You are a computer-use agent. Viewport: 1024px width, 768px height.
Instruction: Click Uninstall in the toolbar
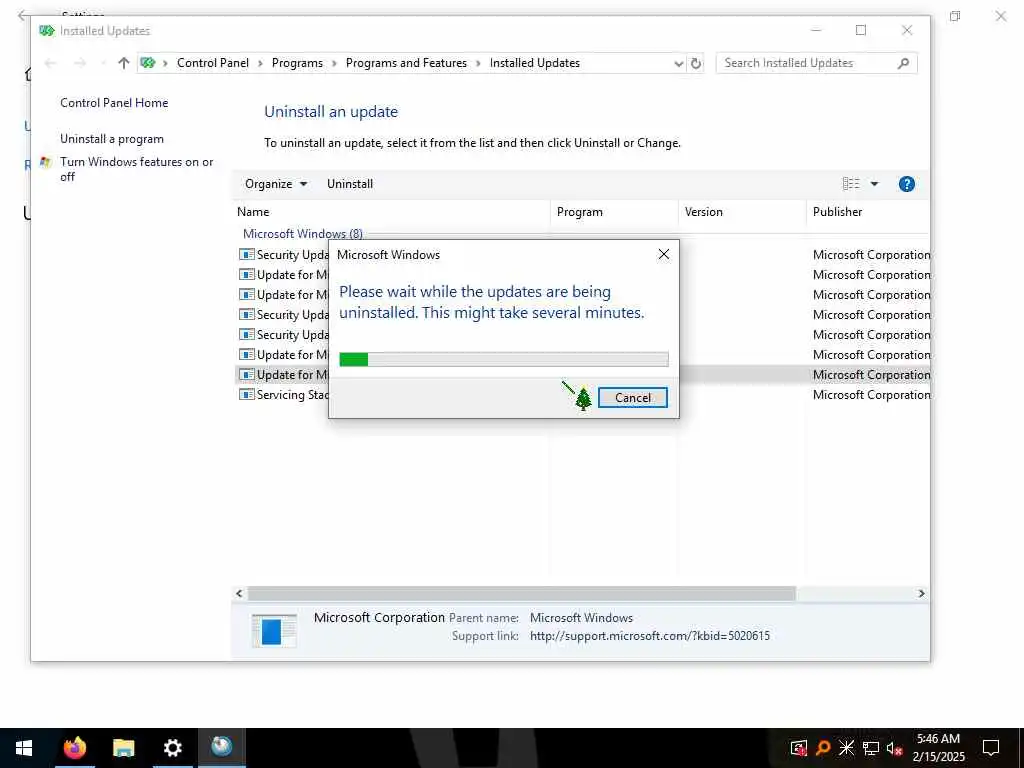(350, 184)
